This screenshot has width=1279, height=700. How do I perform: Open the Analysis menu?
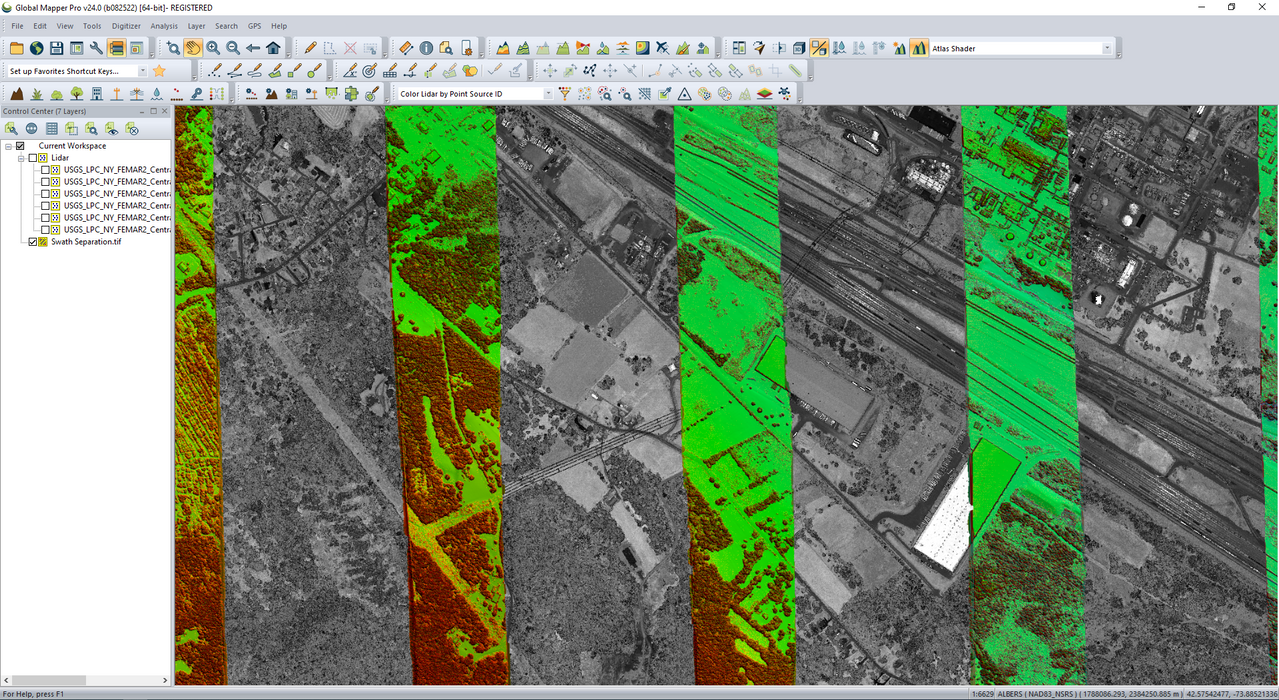[x=164, y=26]
